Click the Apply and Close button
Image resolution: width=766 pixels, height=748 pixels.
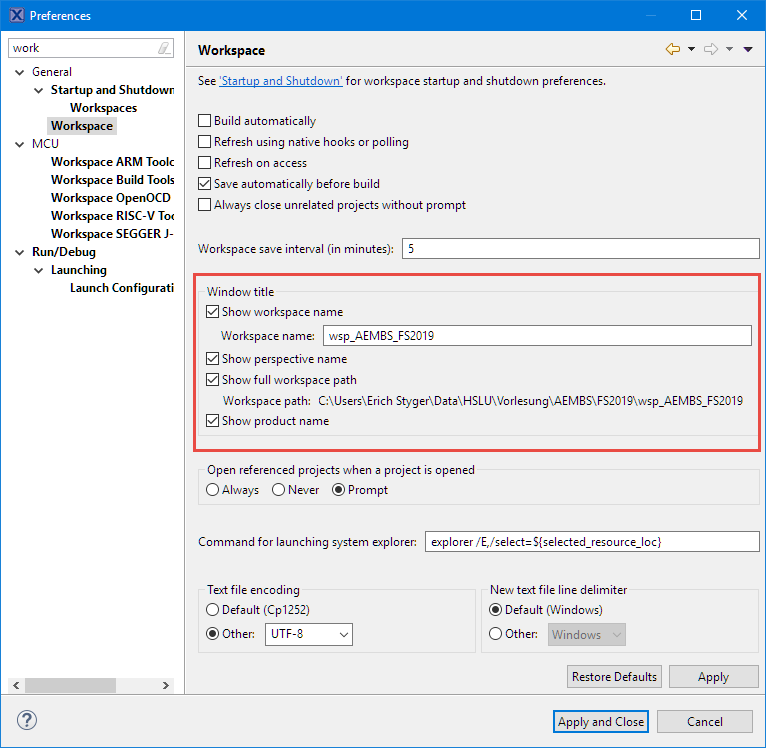tap(601, 722)
